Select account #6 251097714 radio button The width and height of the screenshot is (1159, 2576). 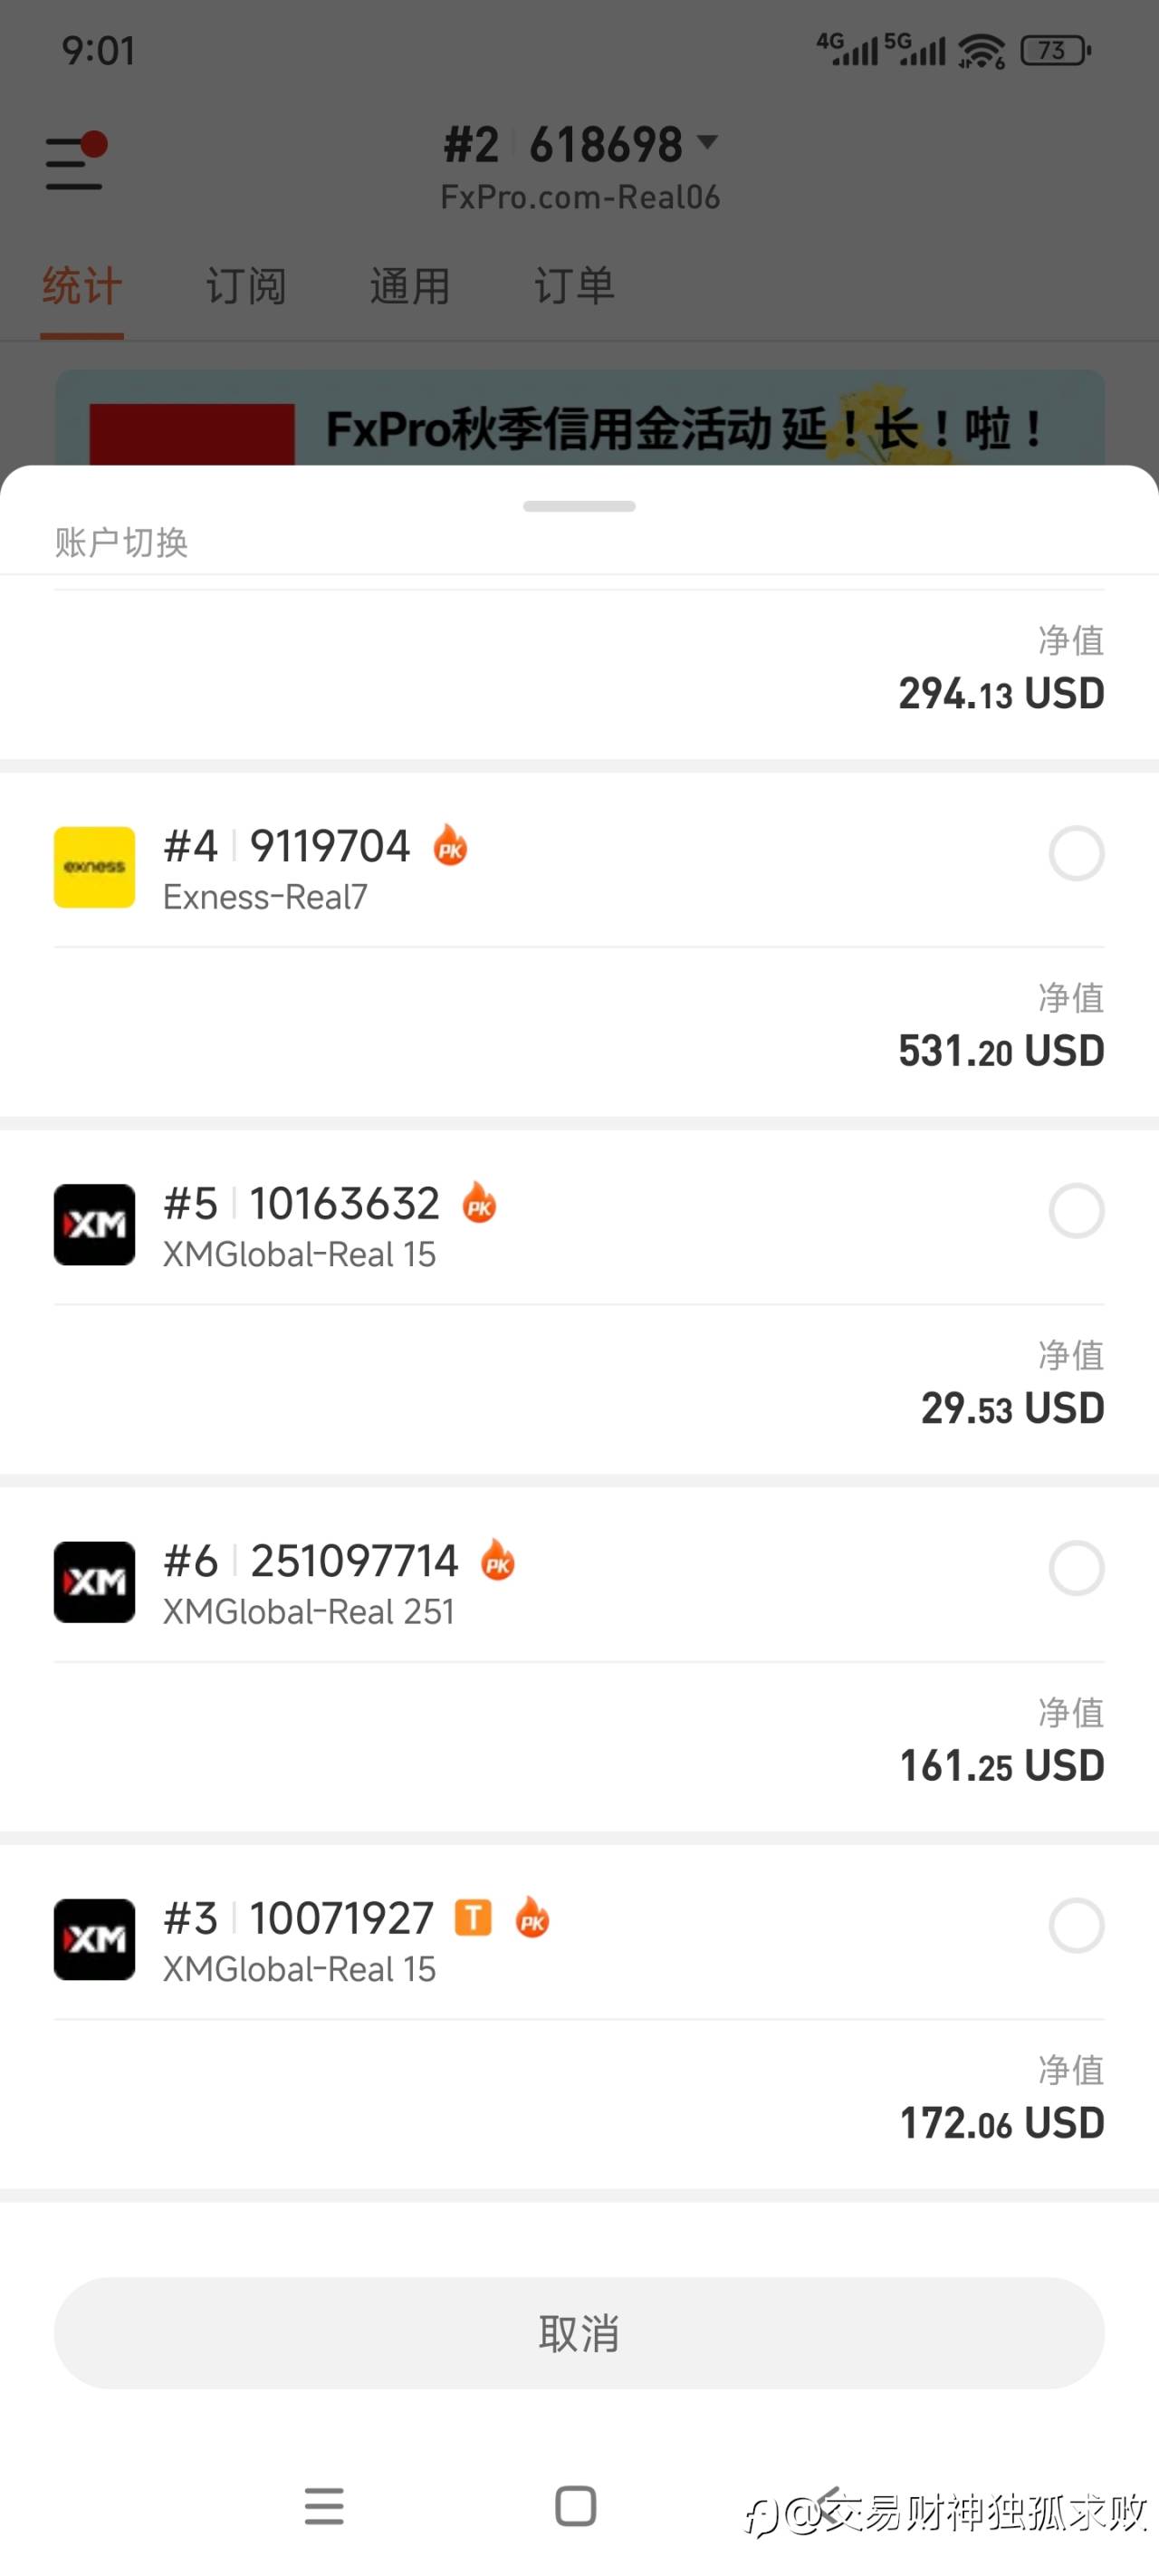tap(1076, 1567)
